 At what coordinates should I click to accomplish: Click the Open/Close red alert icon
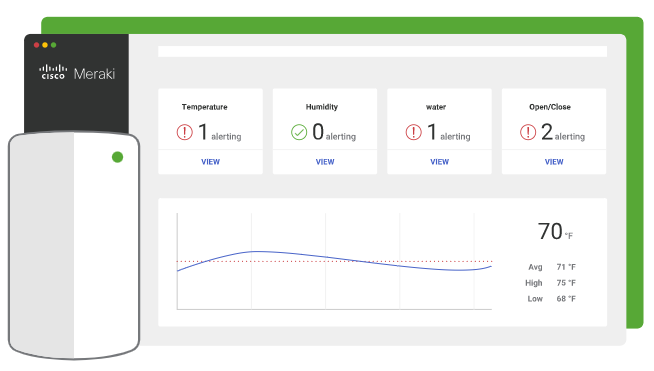pos(528,132)
